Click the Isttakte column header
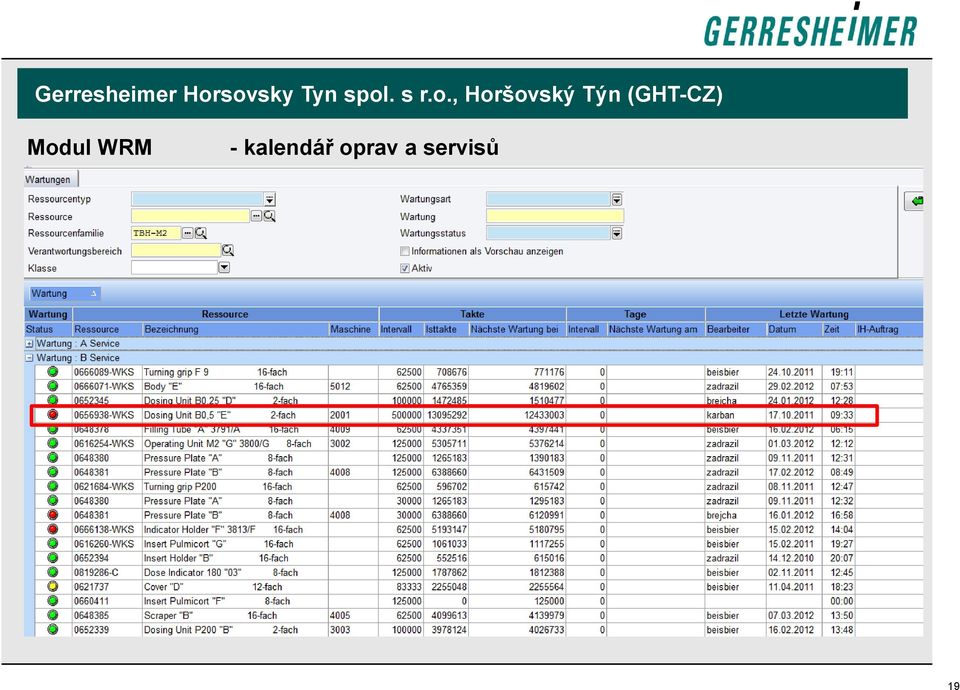The width and height of the screenshot is (960, 690). pyautogui.click(x=446, y=329)
